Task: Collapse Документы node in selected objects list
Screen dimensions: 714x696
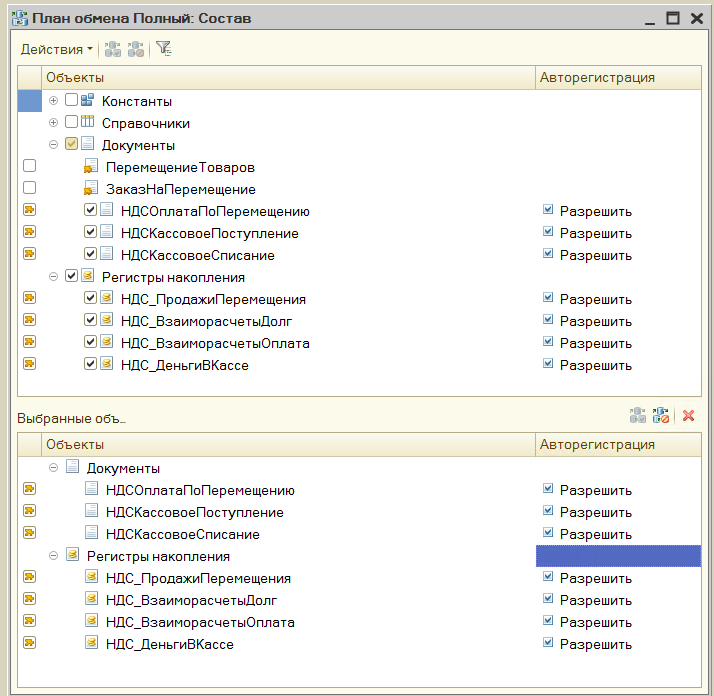Action: (53, 468)
